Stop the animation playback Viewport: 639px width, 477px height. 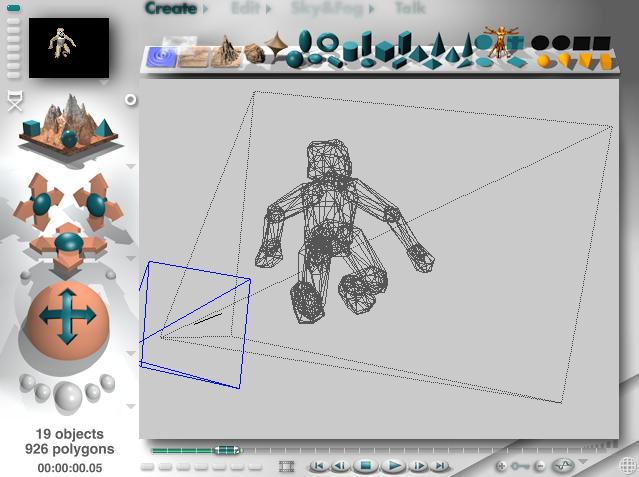click(x=366, y=466)
